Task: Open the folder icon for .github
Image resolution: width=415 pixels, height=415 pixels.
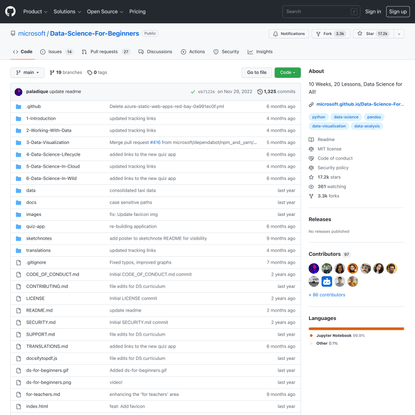Action: point(18,106)
